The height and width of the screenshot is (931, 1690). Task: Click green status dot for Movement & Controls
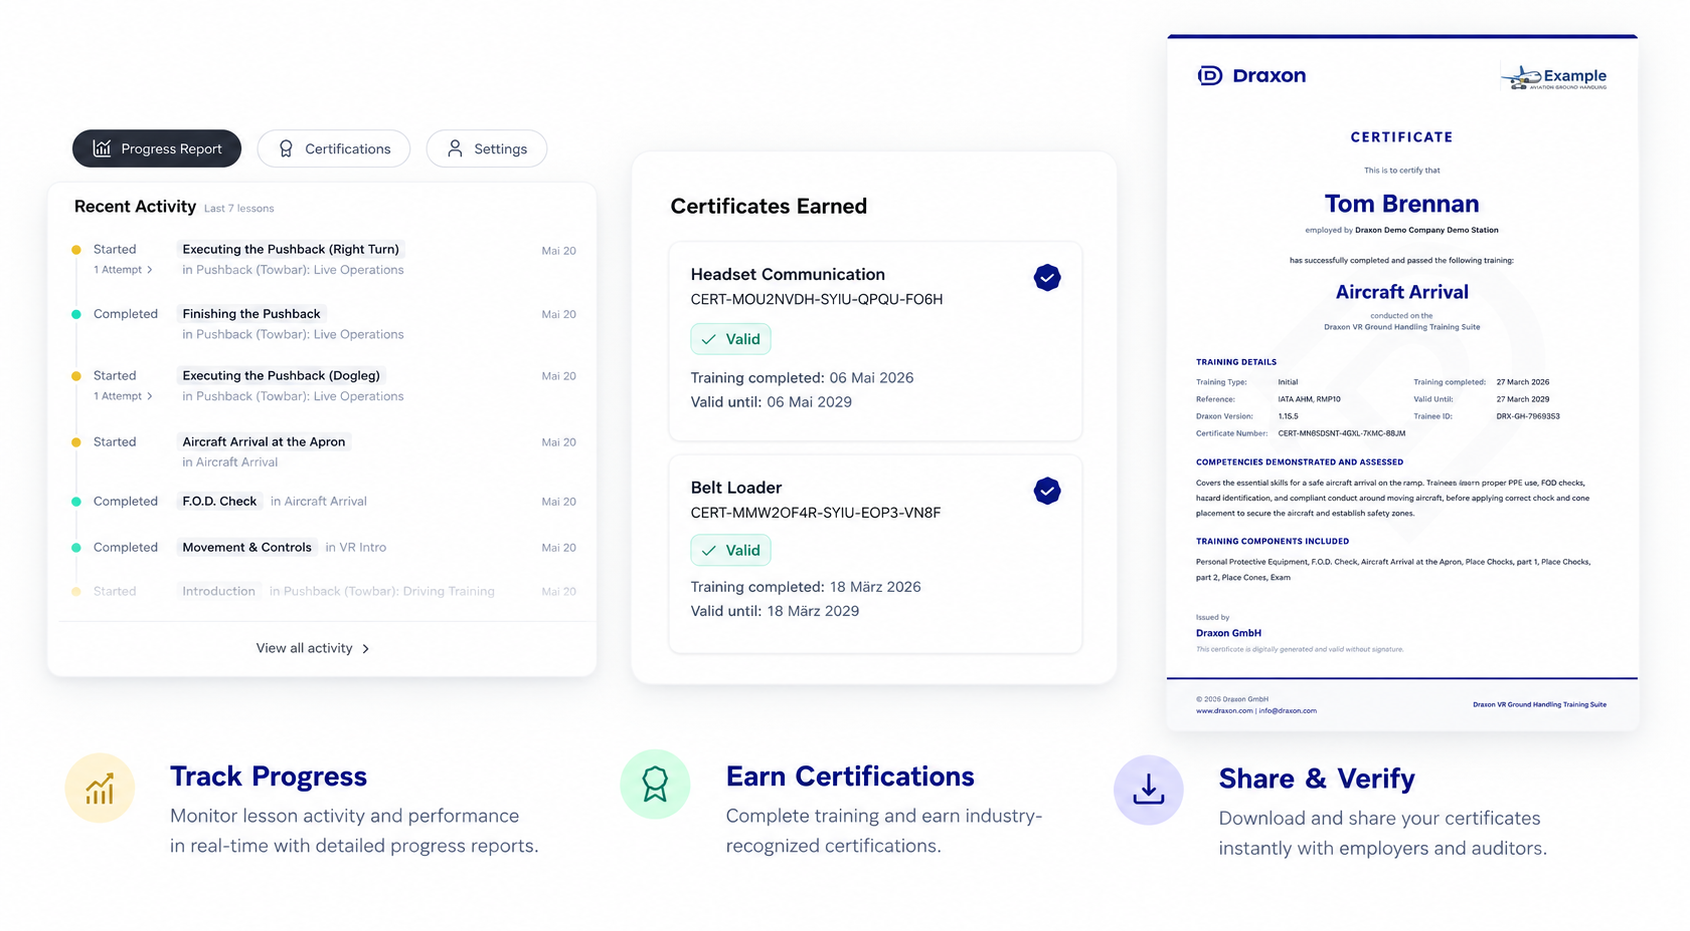[76, 547]
